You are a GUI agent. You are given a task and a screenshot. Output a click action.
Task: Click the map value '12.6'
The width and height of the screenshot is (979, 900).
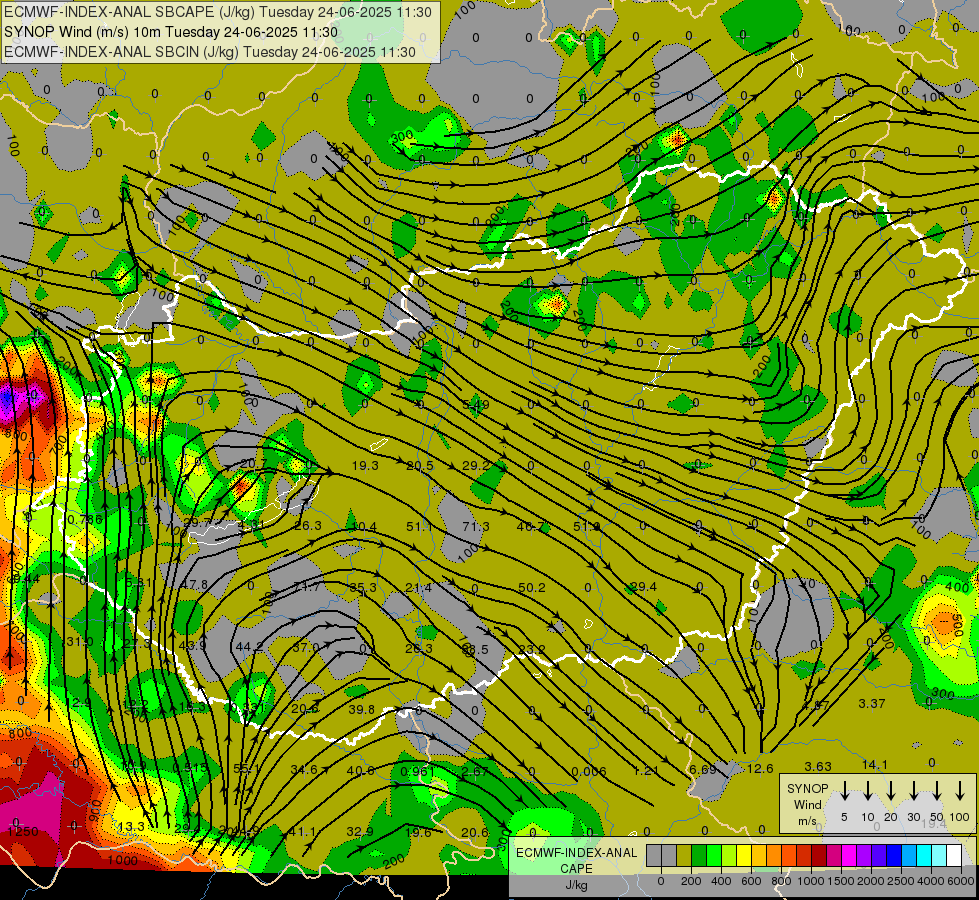(760, 768)
